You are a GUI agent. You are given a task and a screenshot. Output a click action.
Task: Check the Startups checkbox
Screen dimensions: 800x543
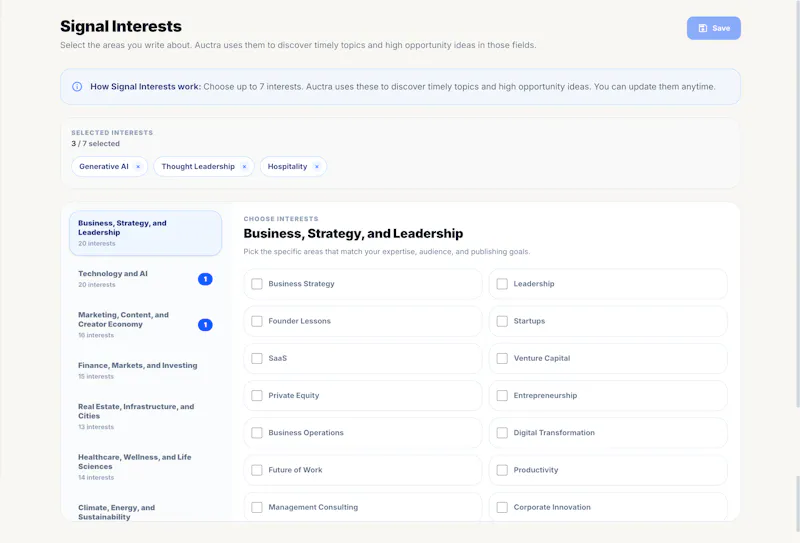502,321
